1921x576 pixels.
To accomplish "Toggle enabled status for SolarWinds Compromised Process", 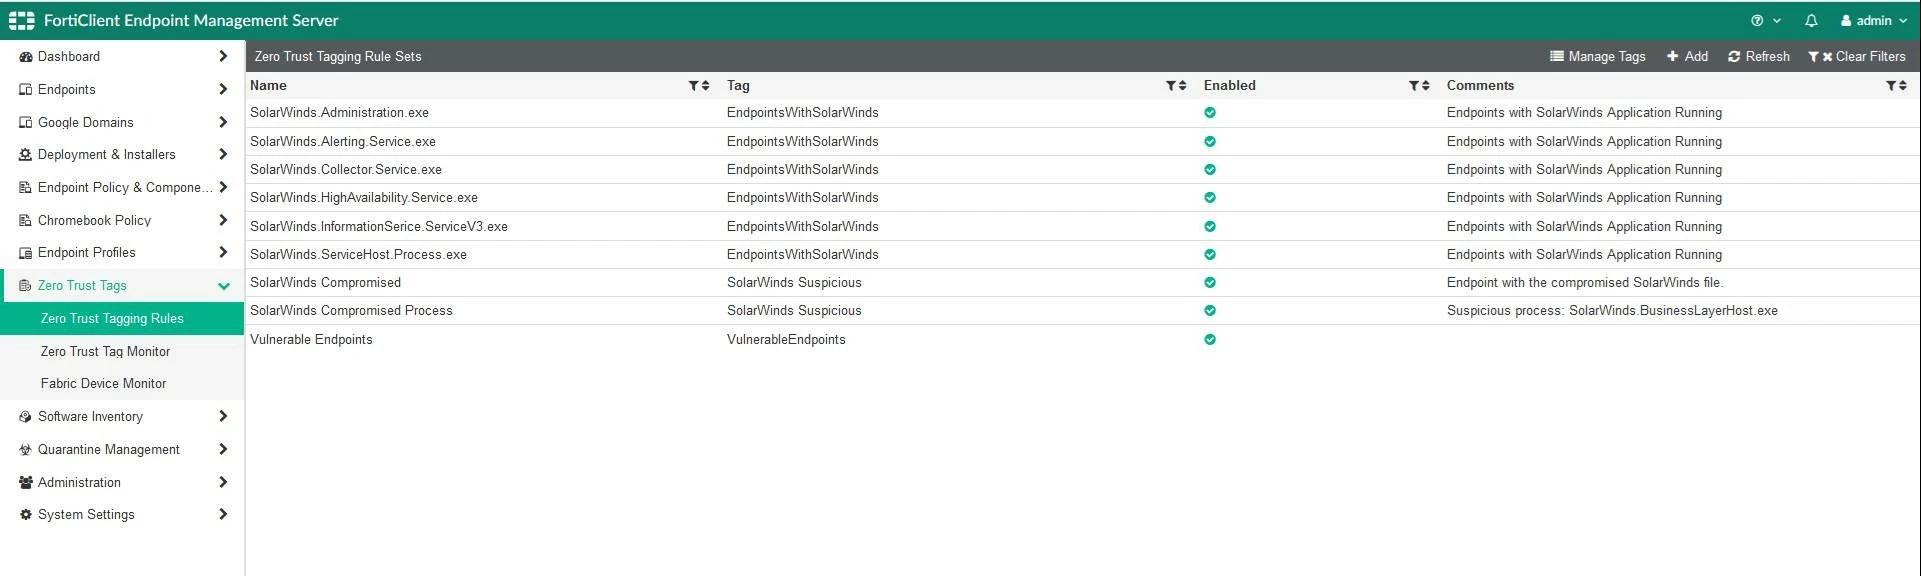I will coord(1210,311).
